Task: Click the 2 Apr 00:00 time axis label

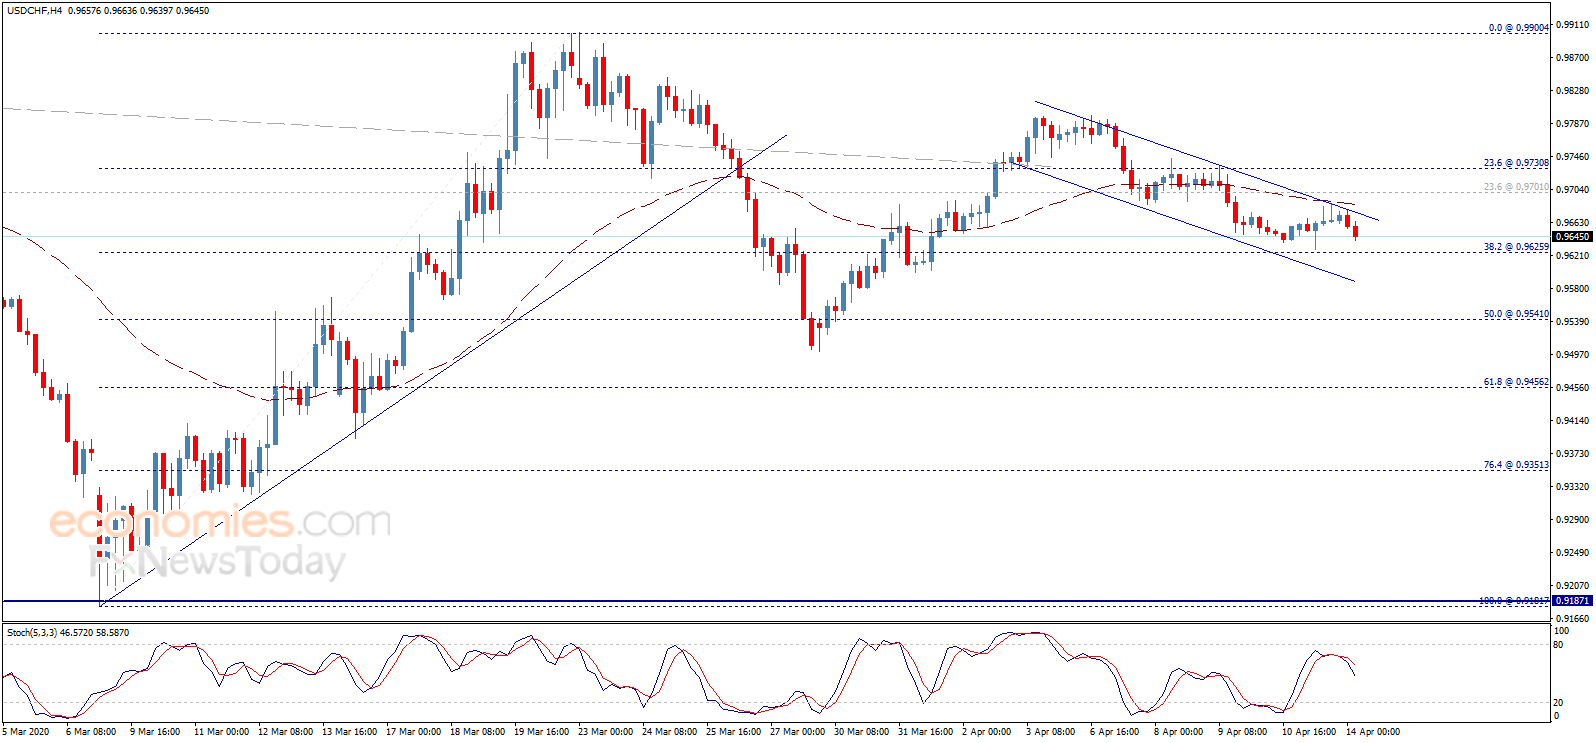Action: pyautogui.click(x=987, y=732)
